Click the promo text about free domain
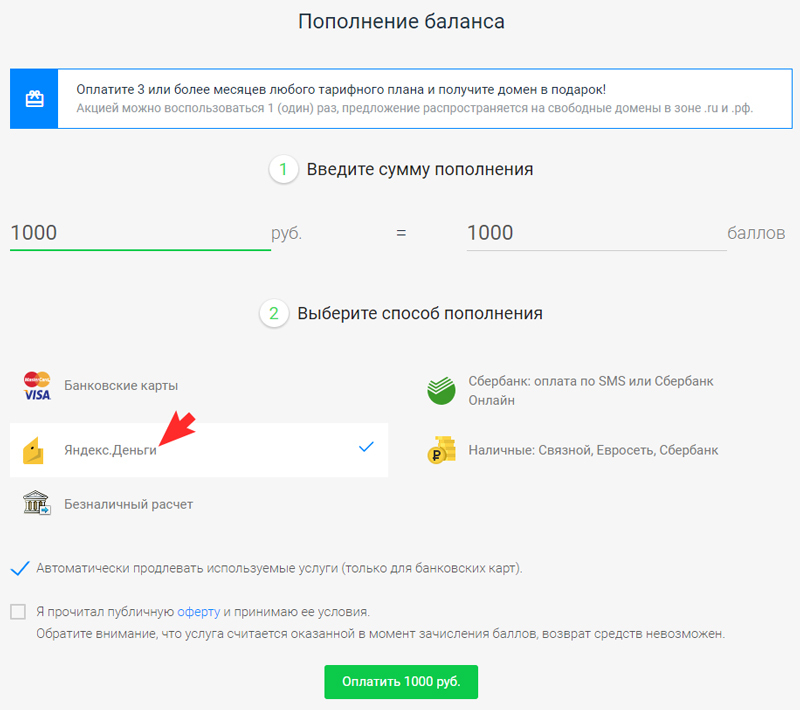The width and height of the screenshot is (800, 710). 341,89
